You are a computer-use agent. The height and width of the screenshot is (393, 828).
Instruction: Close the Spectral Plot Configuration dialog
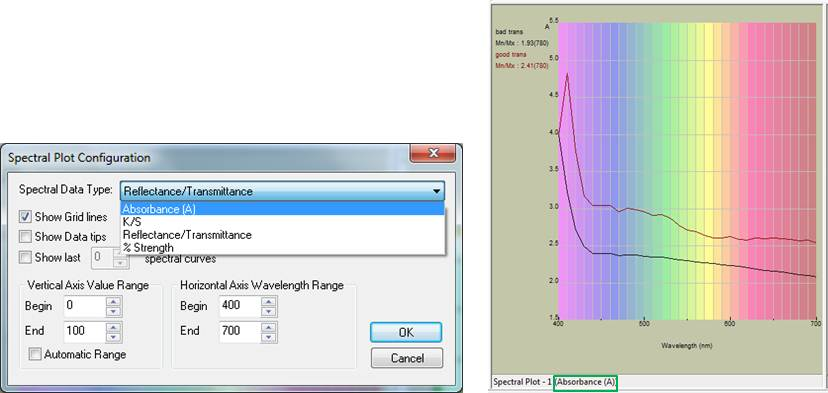pyautogui.click(x=433, y=154)
